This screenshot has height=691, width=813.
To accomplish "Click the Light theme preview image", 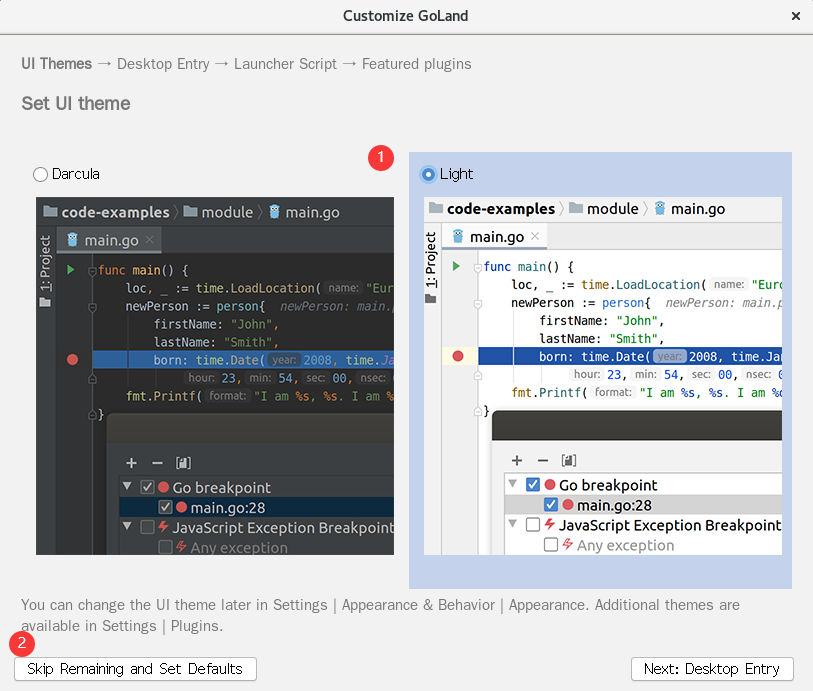I will tap(602, 375).
